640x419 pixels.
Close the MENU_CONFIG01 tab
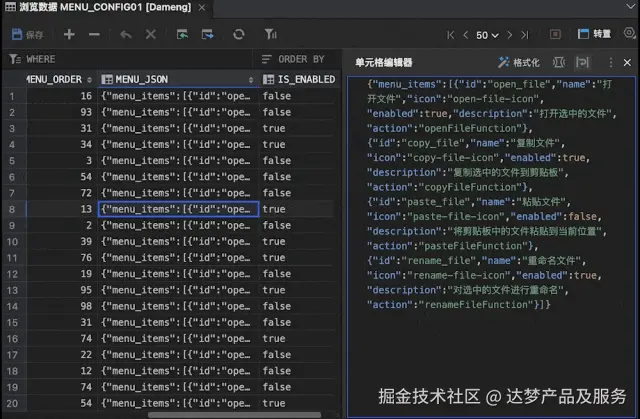[x=202, y=7]
